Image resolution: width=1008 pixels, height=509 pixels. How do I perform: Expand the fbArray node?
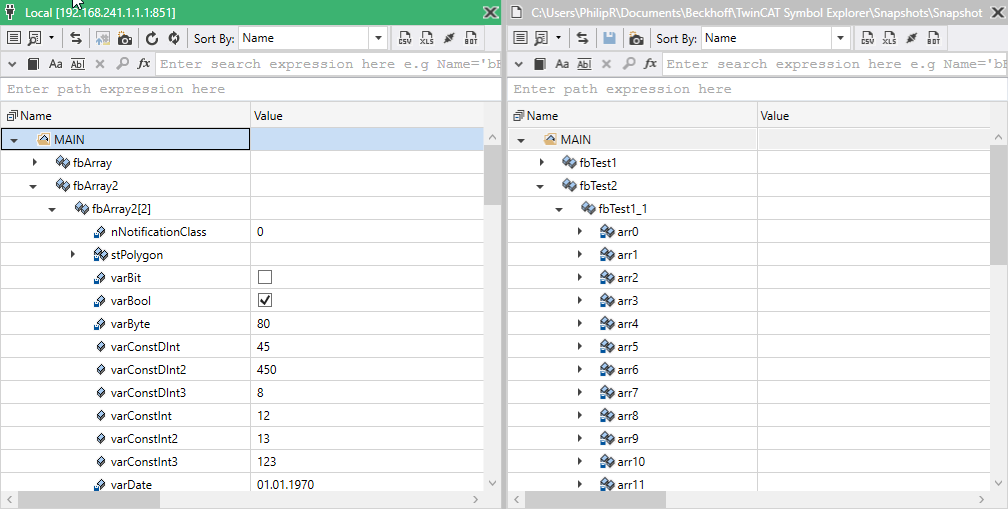pyautogui.click(x=35, y=162)
